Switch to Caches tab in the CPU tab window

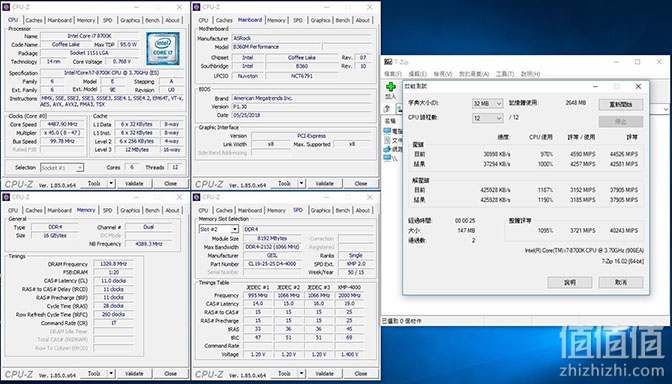(x=34, y=20)
